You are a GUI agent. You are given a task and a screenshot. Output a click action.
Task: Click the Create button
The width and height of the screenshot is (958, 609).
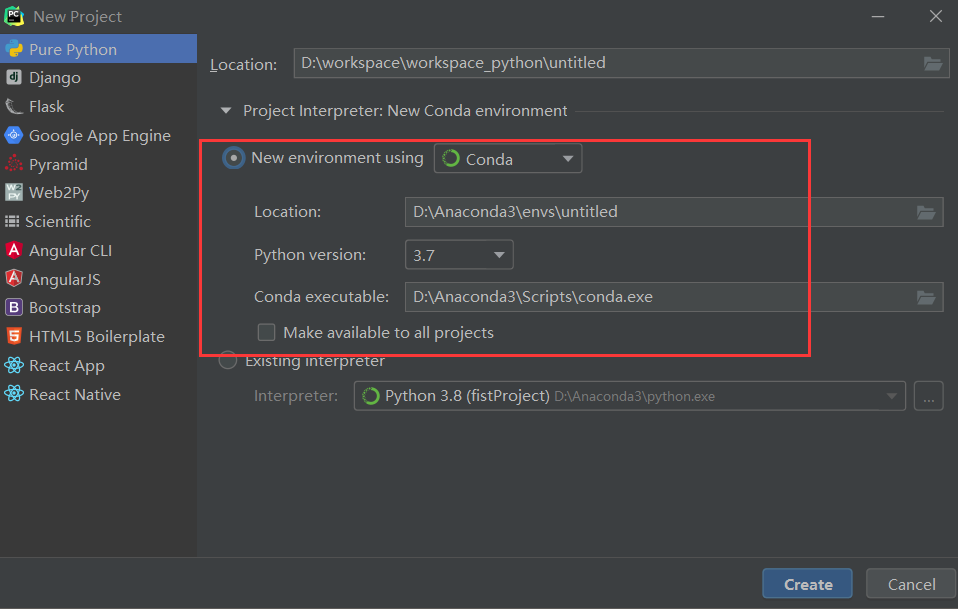click(807, 584)
